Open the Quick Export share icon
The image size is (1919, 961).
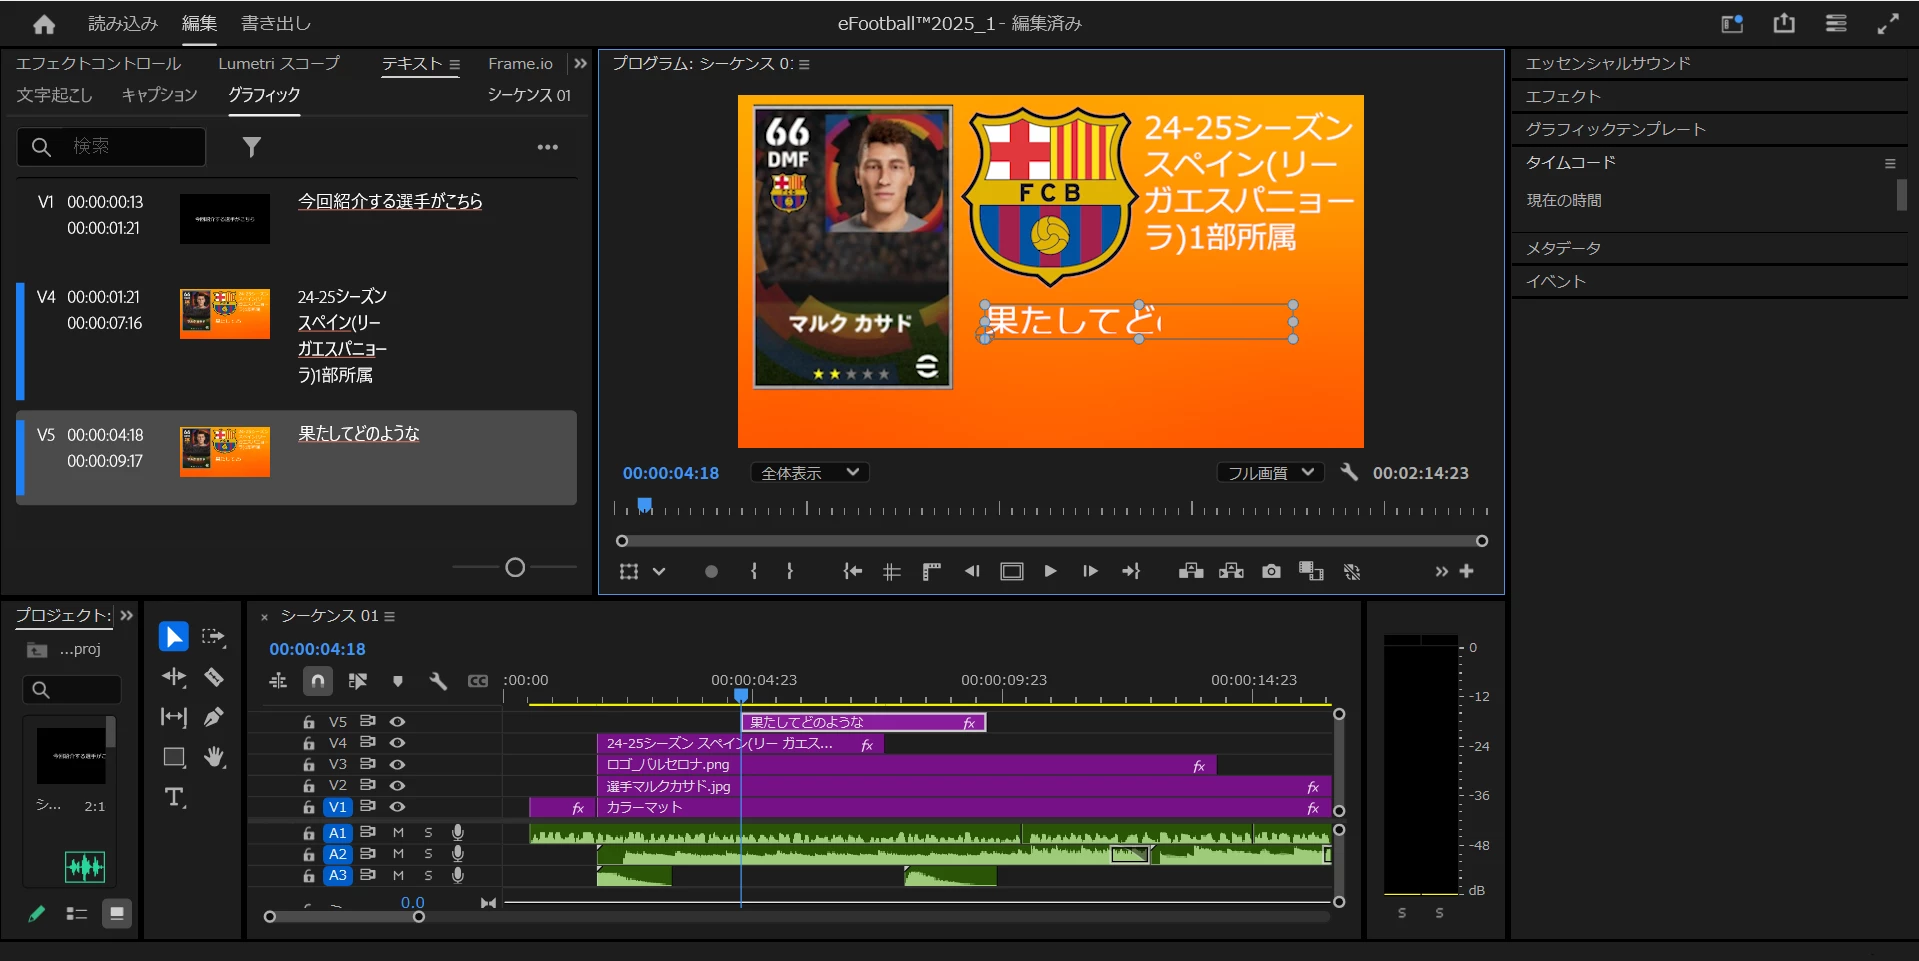(x=1784, y=23)
